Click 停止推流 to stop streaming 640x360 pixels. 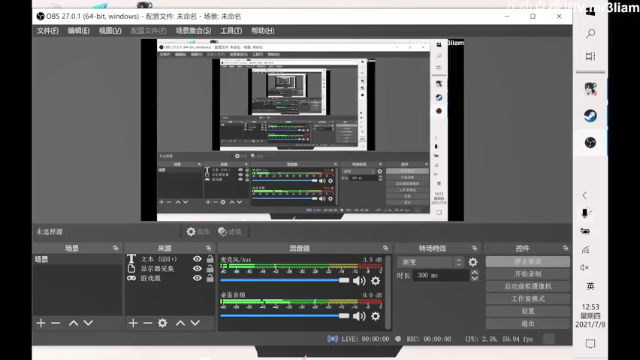[x=528, y=261]
